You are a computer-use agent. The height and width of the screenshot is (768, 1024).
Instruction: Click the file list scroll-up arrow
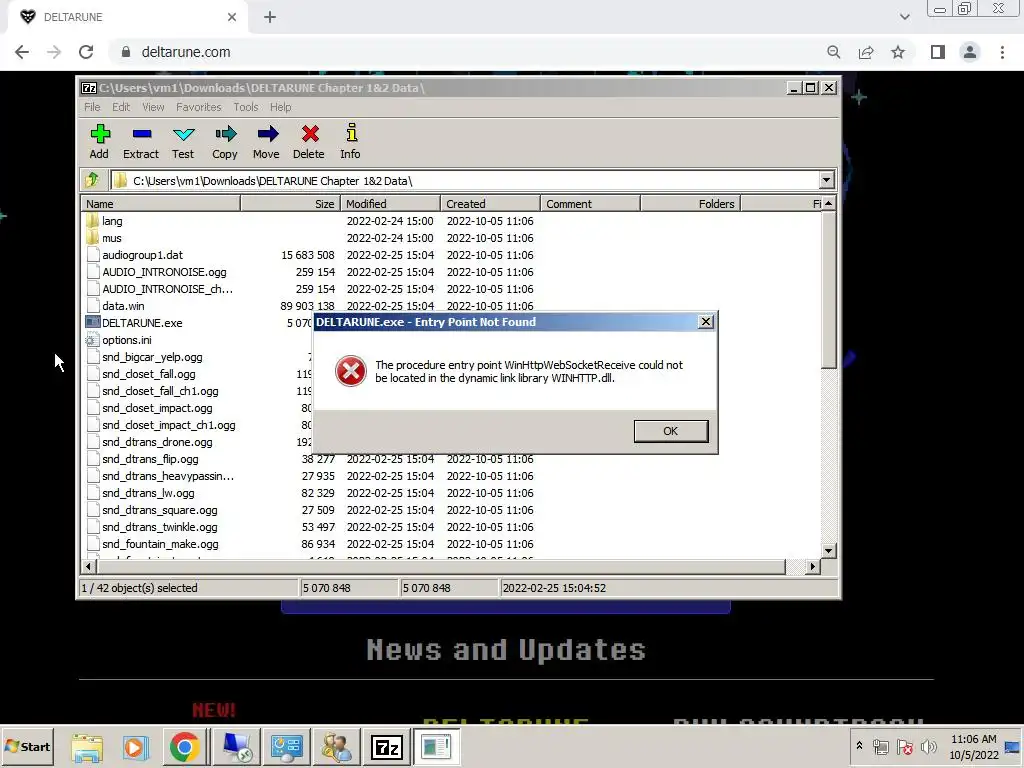pyautogui.click(x=828, y=204)
